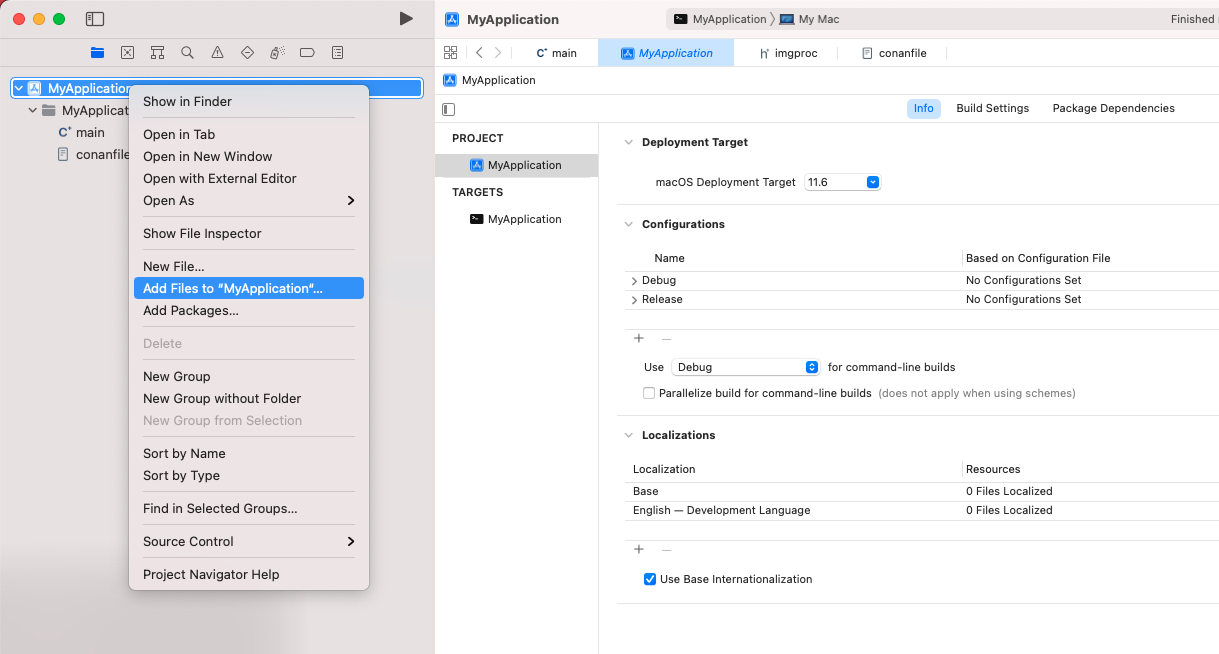Click the minus under Localizations
The width and height of the screenshot is (1219, 654).
point(666,550)
